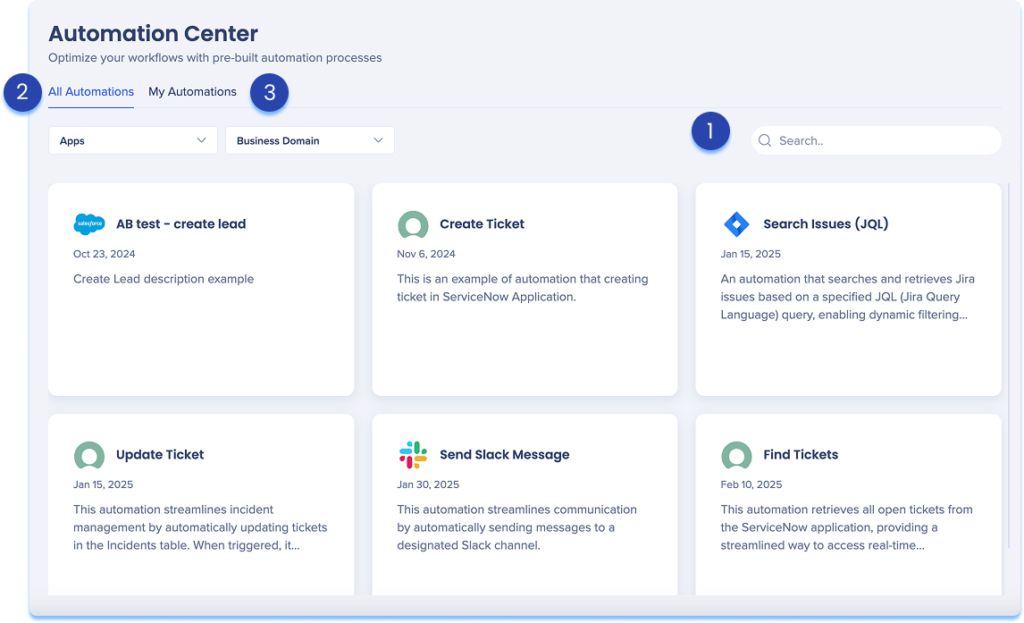Click the Slack icon on Send Slack Message card

tap(413, 454)
